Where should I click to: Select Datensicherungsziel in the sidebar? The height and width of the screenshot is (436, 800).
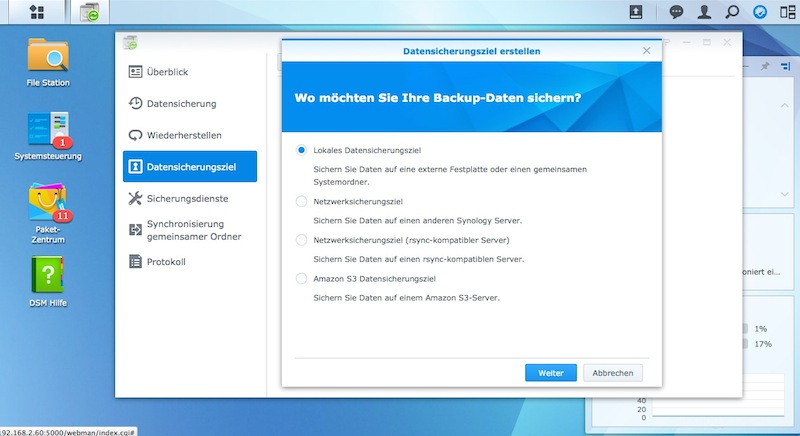[190, 166]
